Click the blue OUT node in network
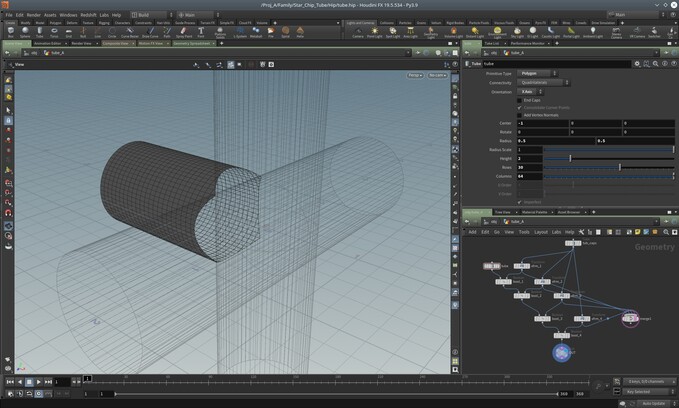 tap(562, 353)
